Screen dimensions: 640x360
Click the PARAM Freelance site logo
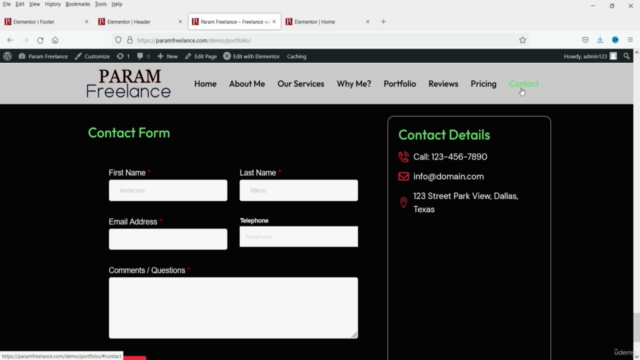coord(129,83)
